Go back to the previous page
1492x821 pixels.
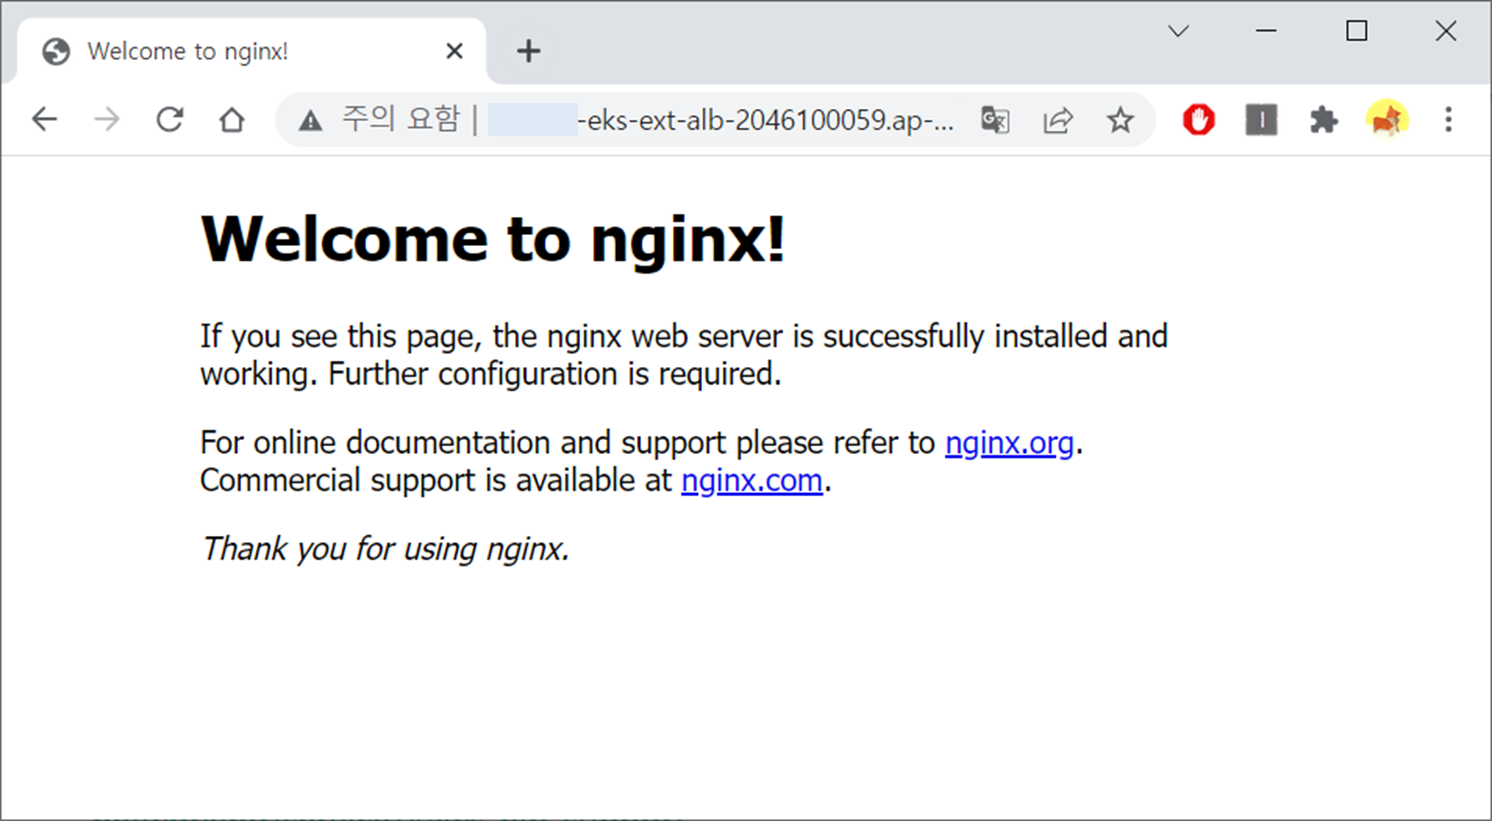pos(45,120)
